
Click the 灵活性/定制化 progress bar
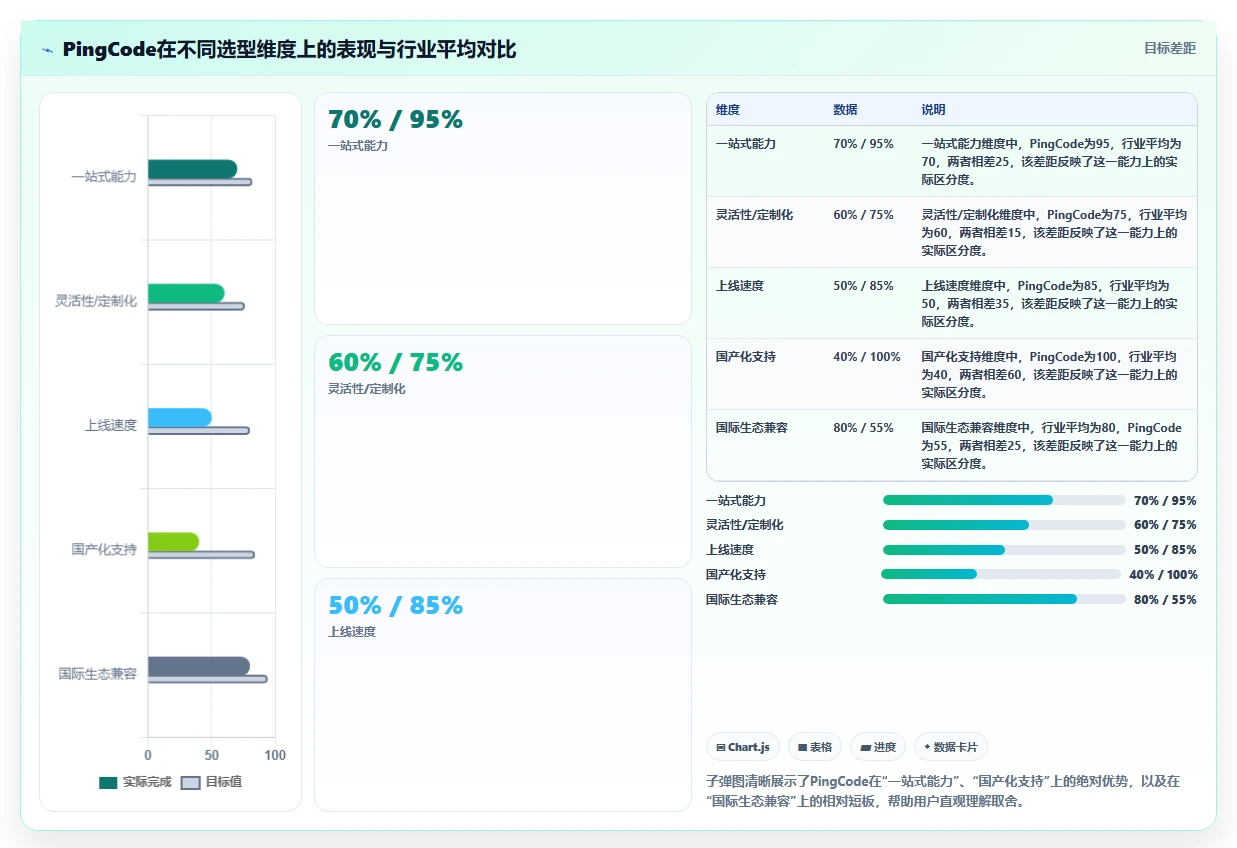click(1004, 525)
